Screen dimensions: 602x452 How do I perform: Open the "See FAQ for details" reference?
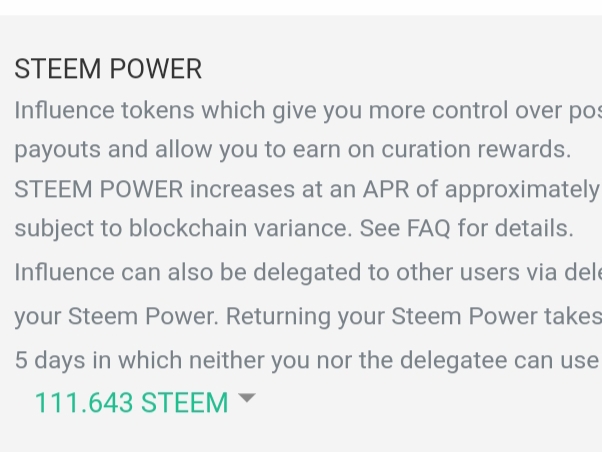[466, 228]
